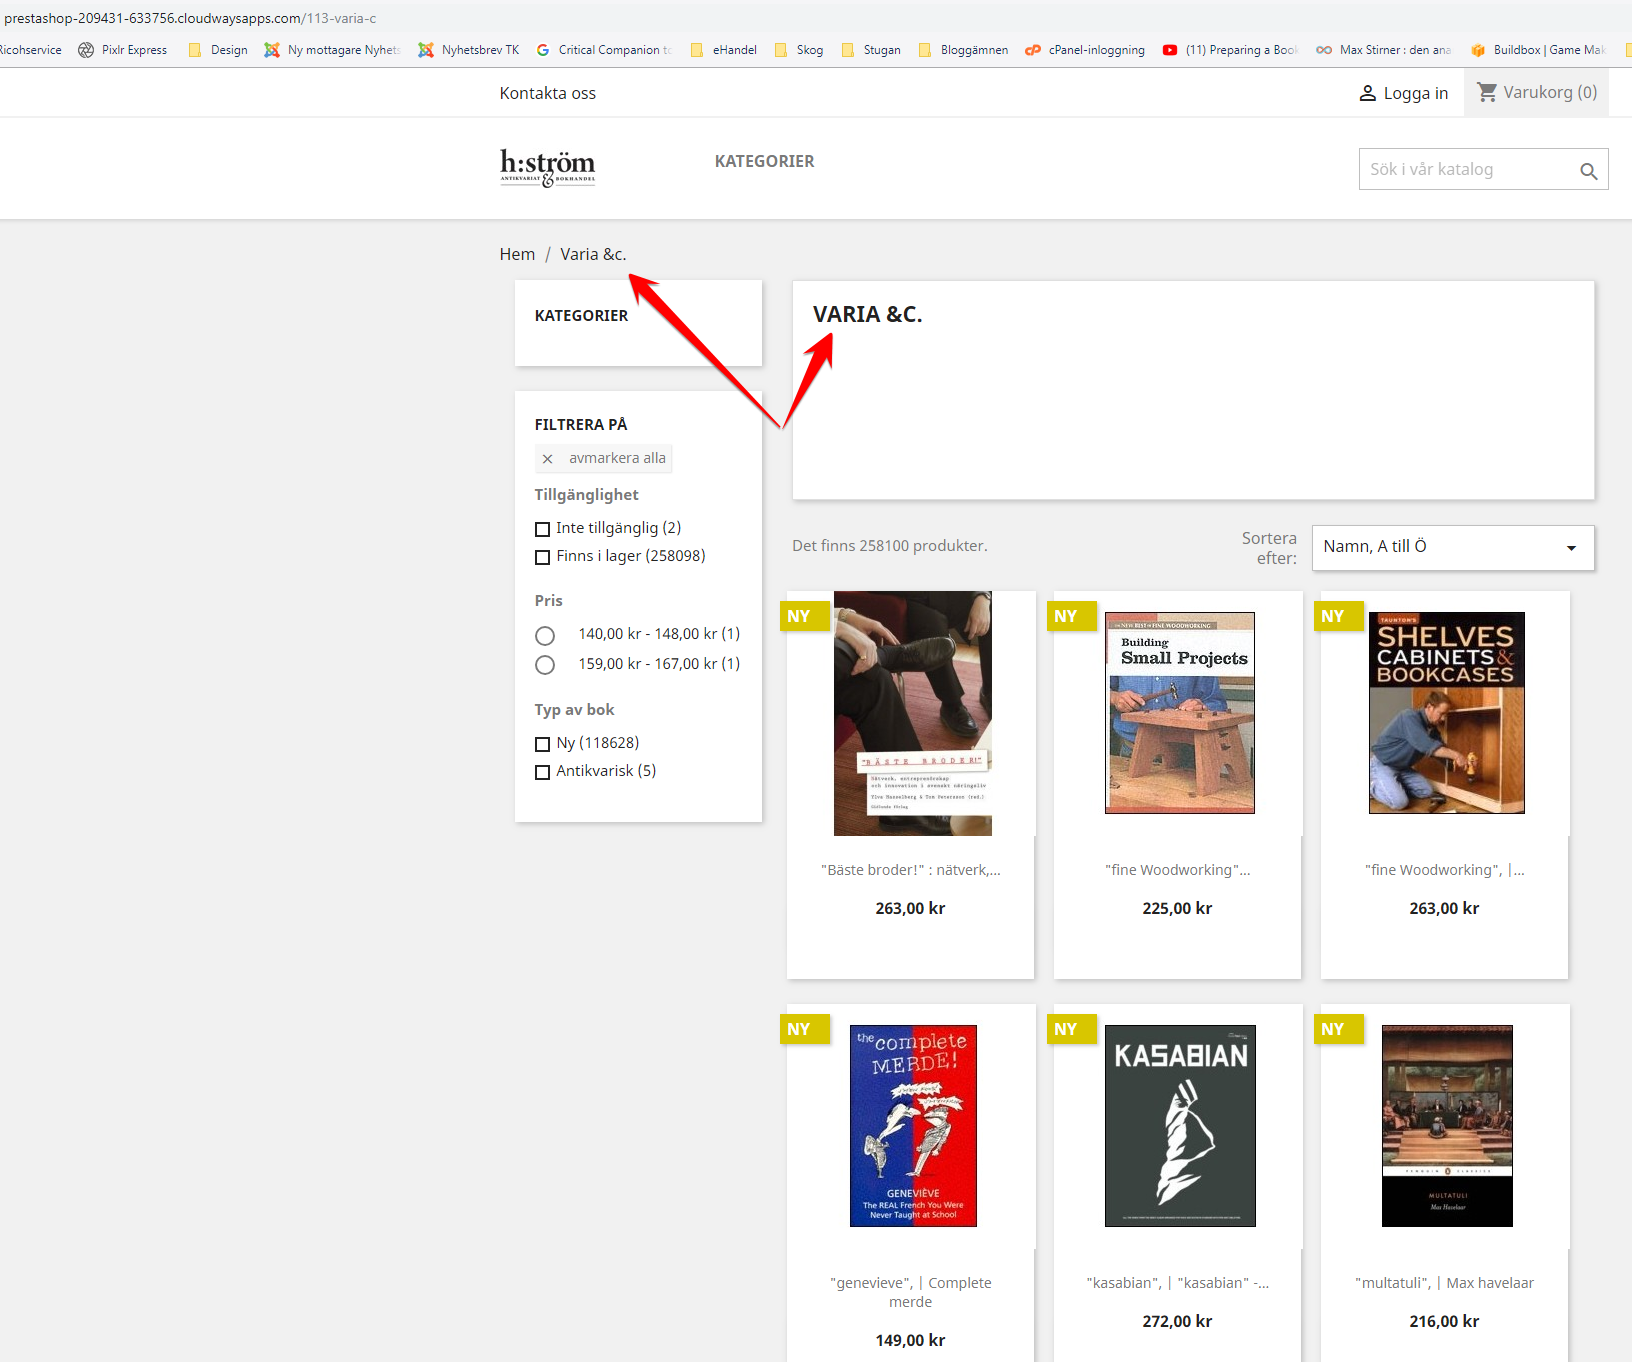
Task: Click the Typ av bok filter heading
Action: [x=575, y=710]
